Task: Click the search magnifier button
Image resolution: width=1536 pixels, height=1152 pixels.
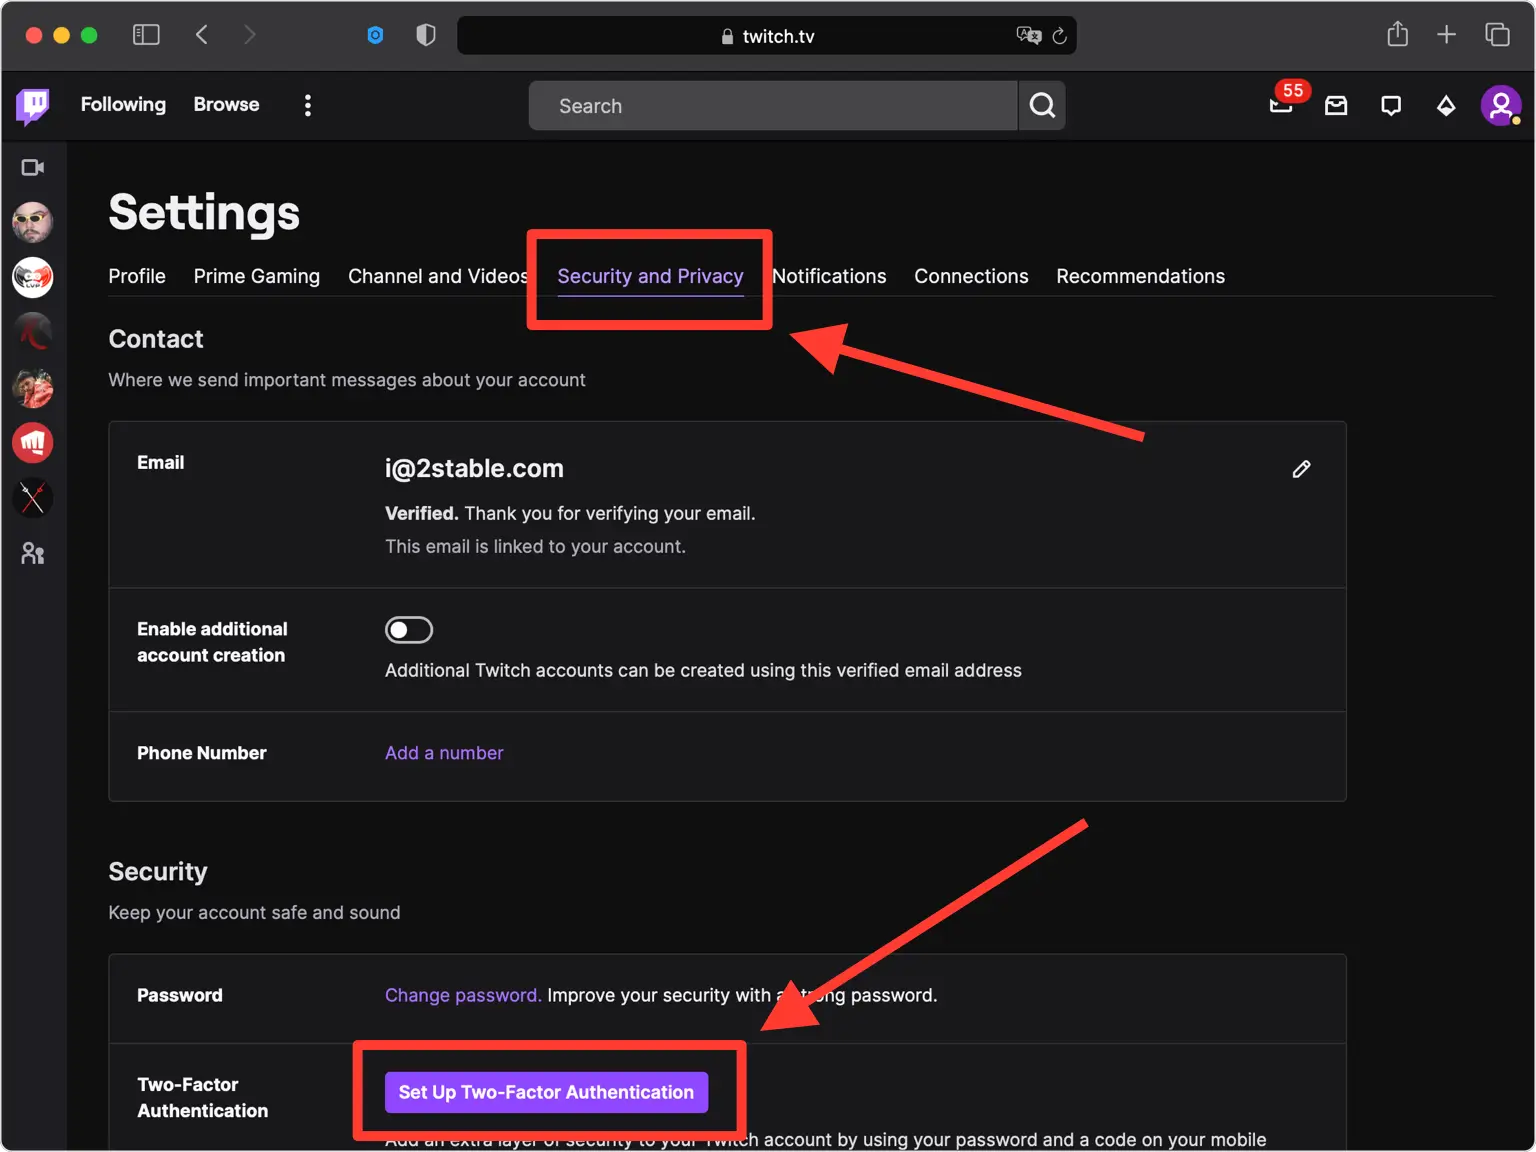Action: (x=1042, y=106)
